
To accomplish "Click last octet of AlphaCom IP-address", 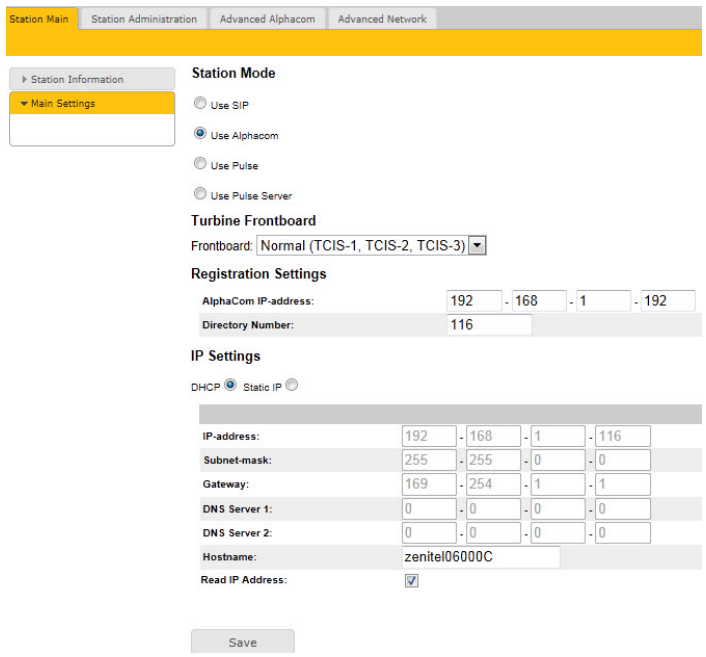I will pyautogui.click(x=667, y=301).
